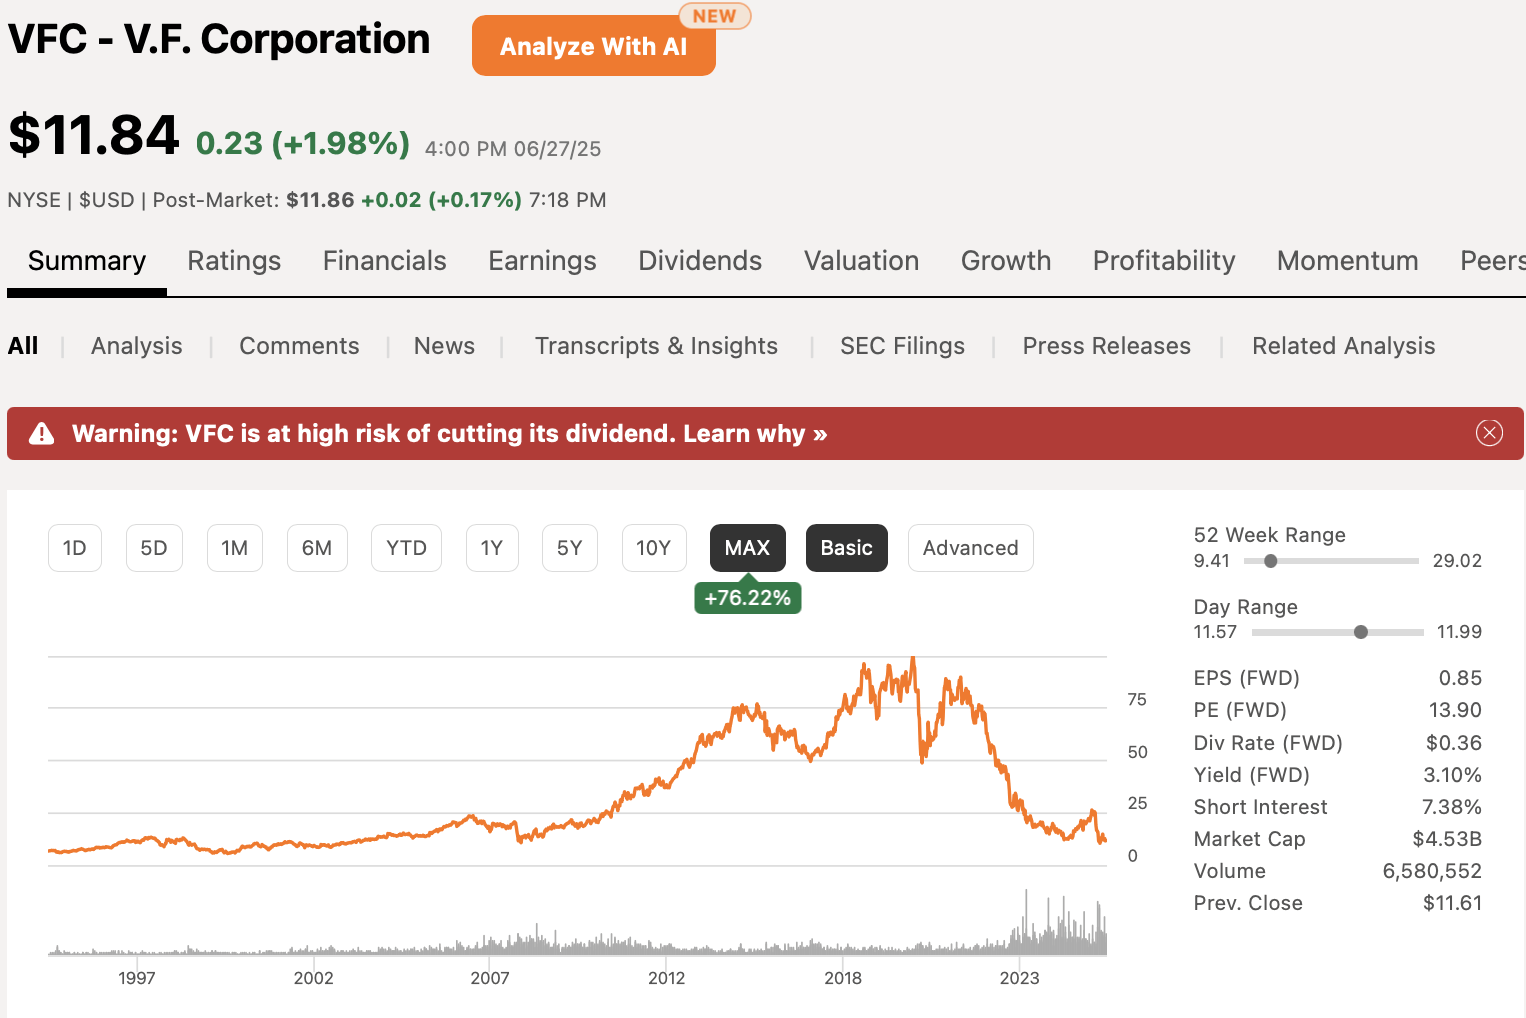
Task: Select the Momentum tab
Action: 1347,261
